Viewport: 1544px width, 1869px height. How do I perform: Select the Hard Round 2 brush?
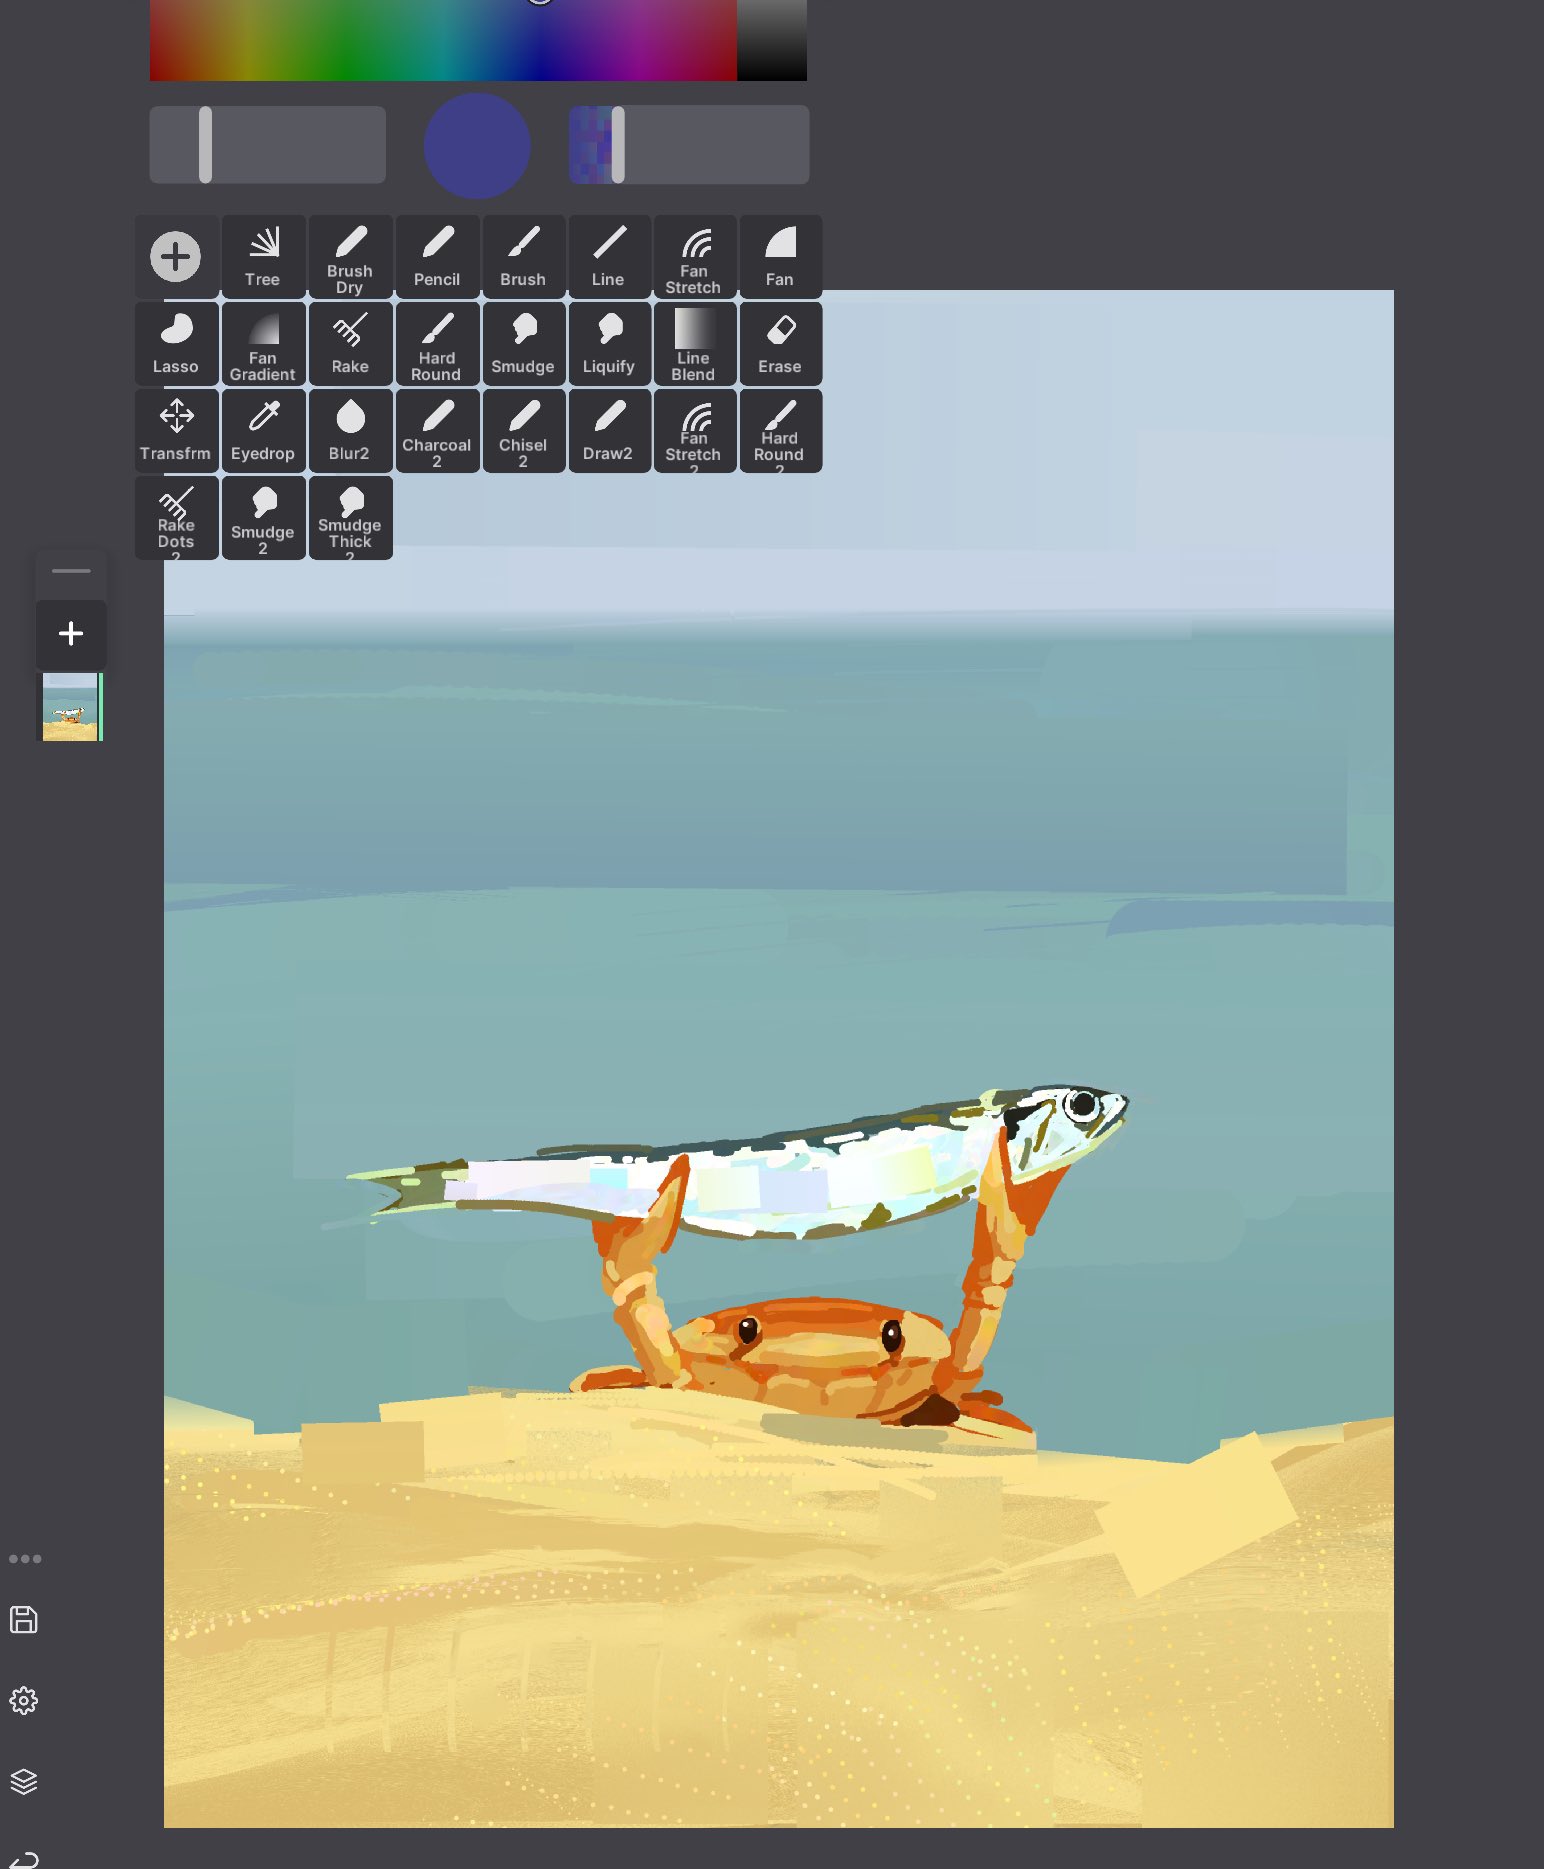780,430
